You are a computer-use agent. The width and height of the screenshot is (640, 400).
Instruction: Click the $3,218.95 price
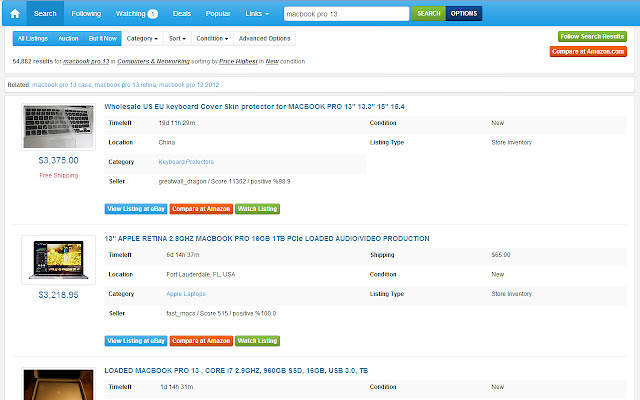pos(58,295)
